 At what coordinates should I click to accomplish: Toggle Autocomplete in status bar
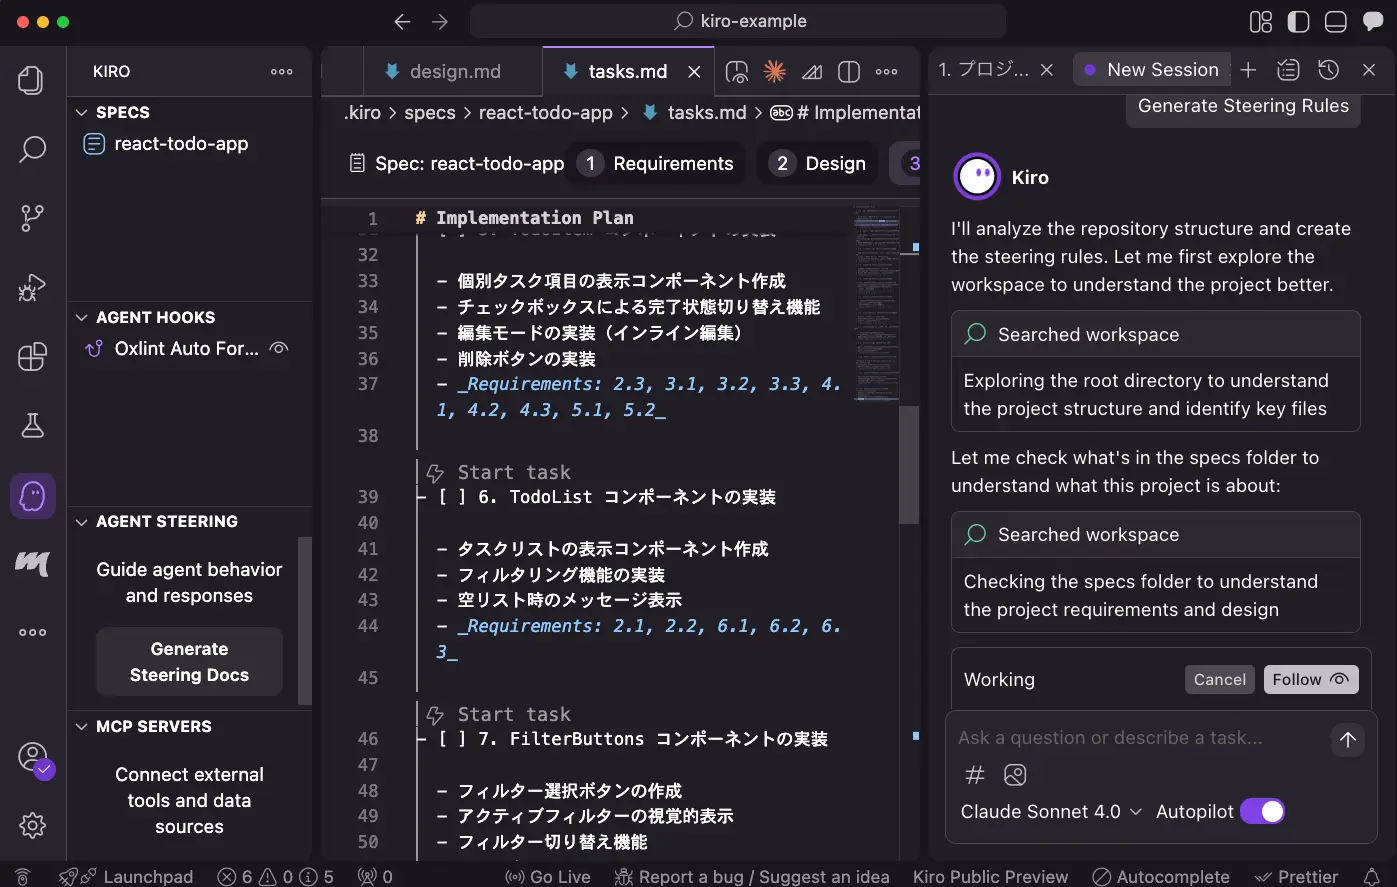[x=1161, y=876]
